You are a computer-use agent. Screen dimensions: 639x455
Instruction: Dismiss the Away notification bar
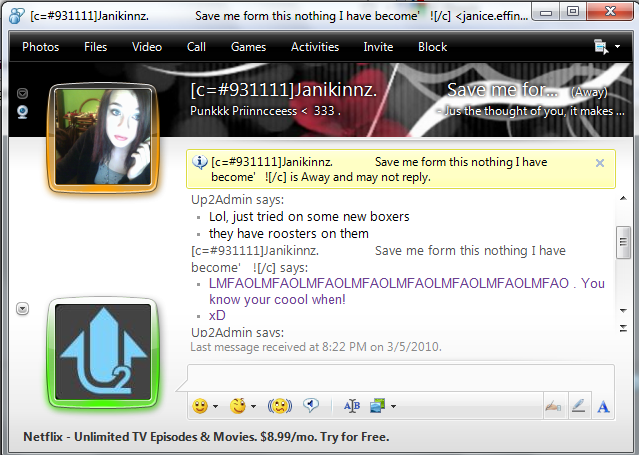point(599,163)
